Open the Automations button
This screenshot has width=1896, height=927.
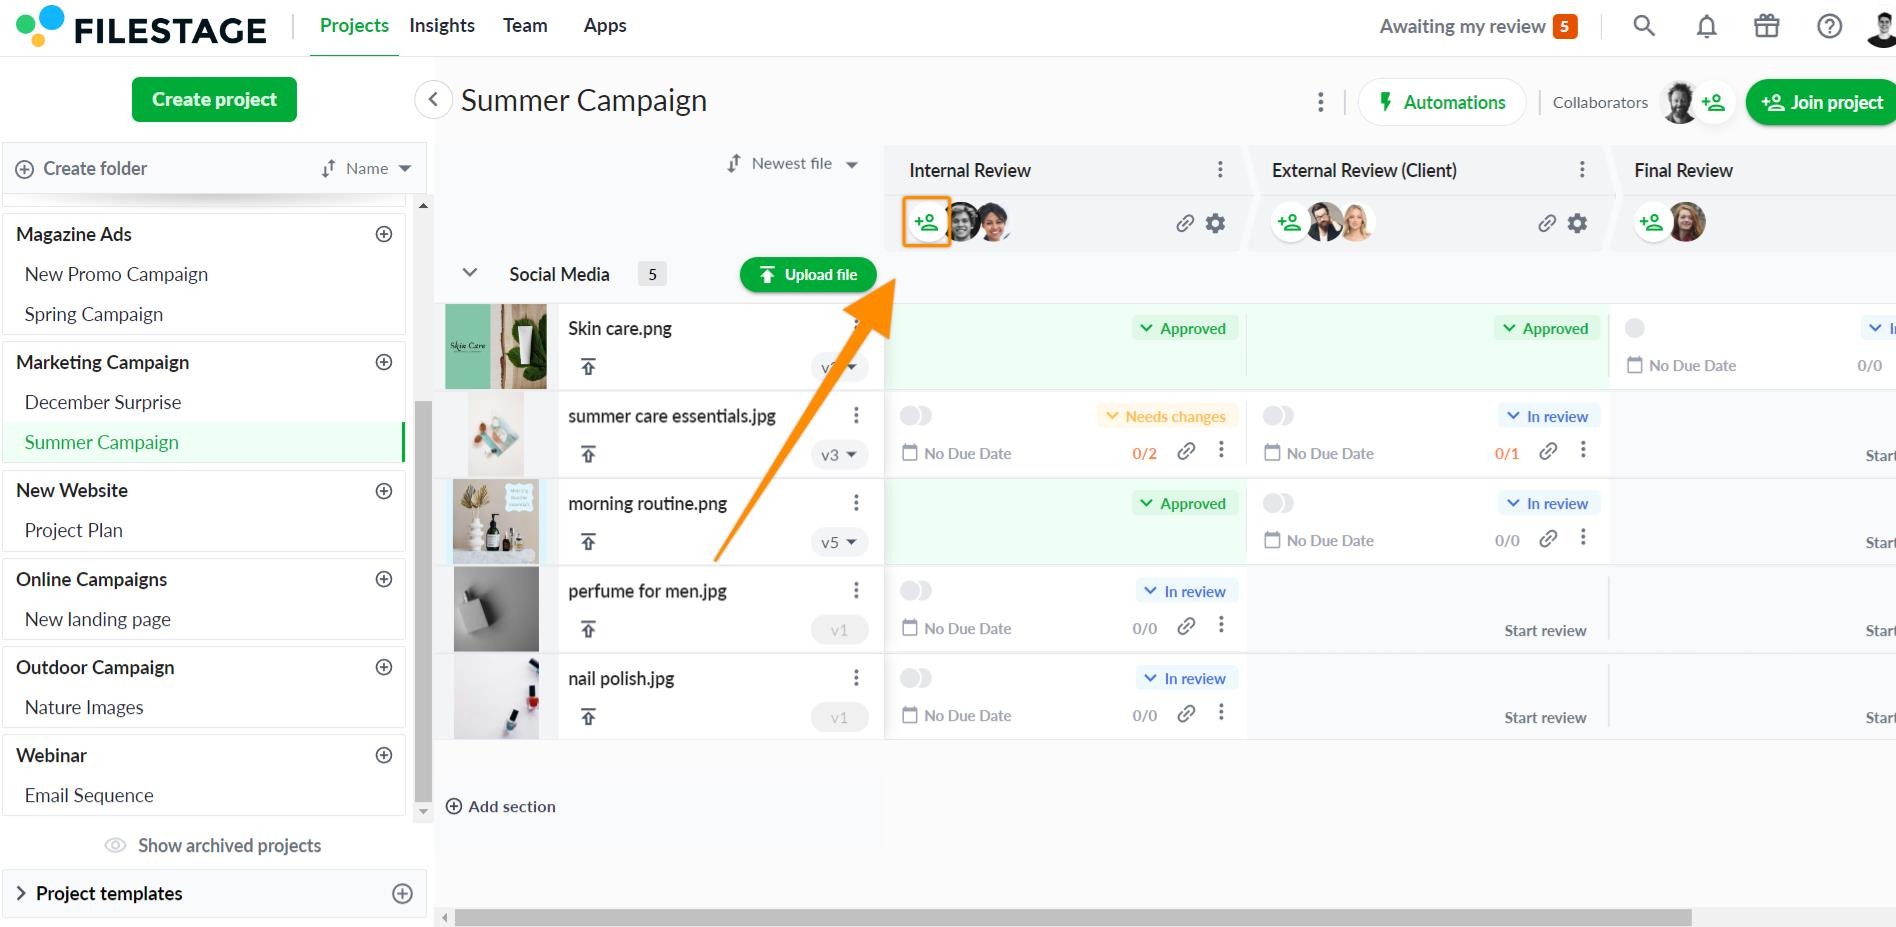pyautogui.click(x=1441, y=102)
